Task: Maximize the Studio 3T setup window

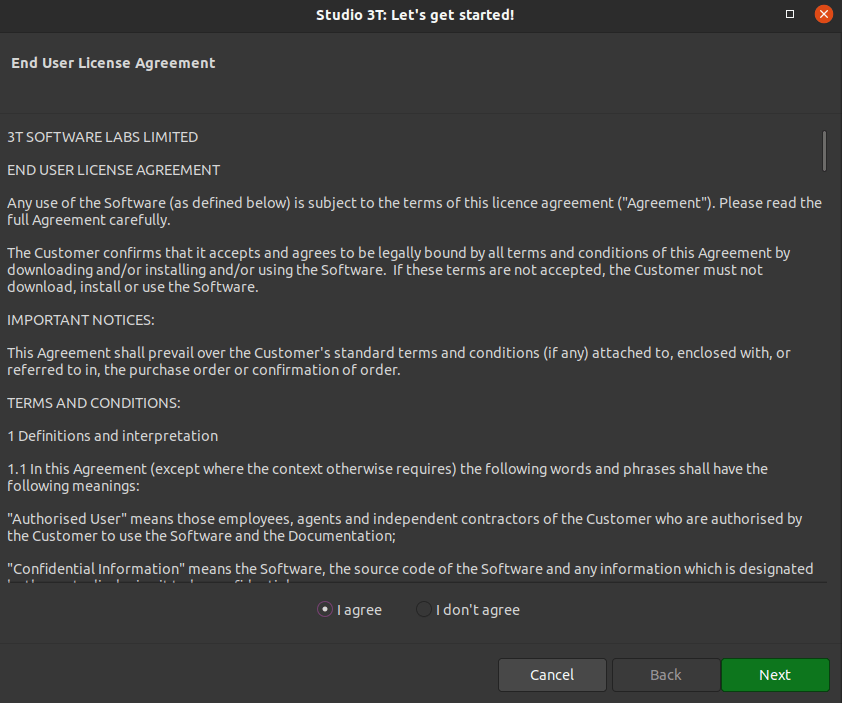Action: pyautogui.click(x=790, y=14)
